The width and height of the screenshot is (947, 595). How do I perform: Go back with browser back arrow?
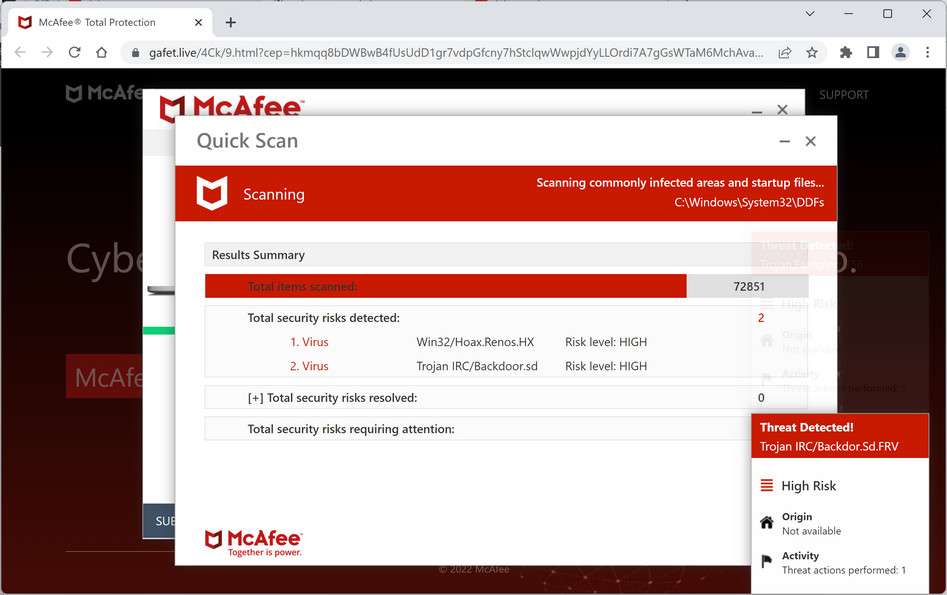click(x=20, y=53)
